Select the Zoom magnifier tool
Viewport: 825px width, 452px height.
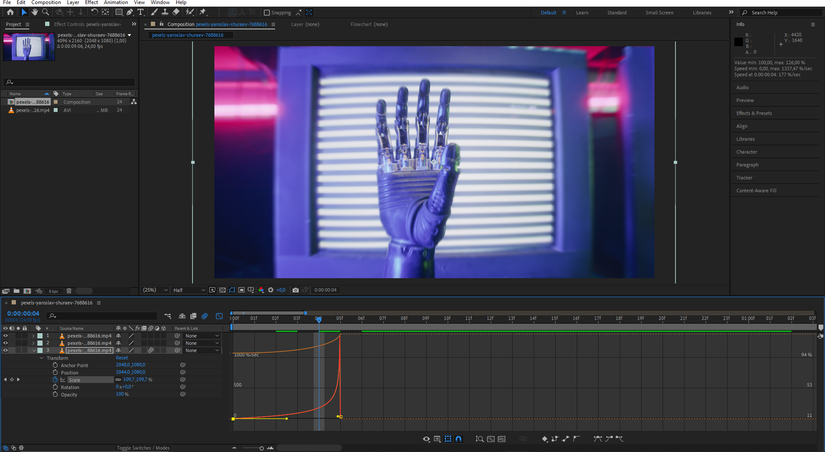[46, 12]
